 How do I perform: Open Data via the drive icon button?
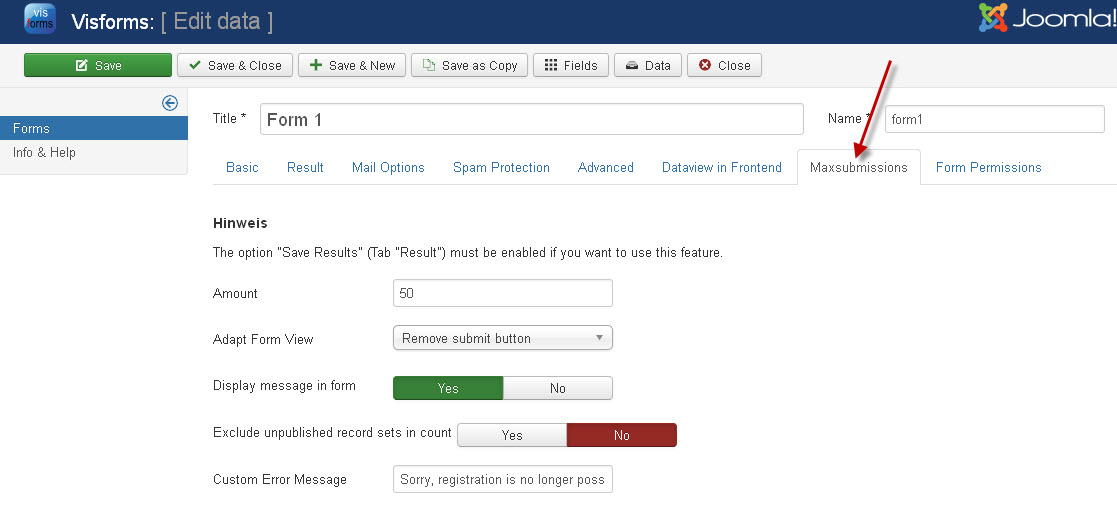(647, 65)
